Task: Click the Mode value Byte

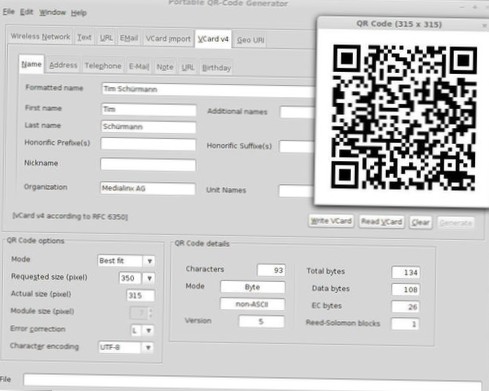Action: [x=252, y=287]
